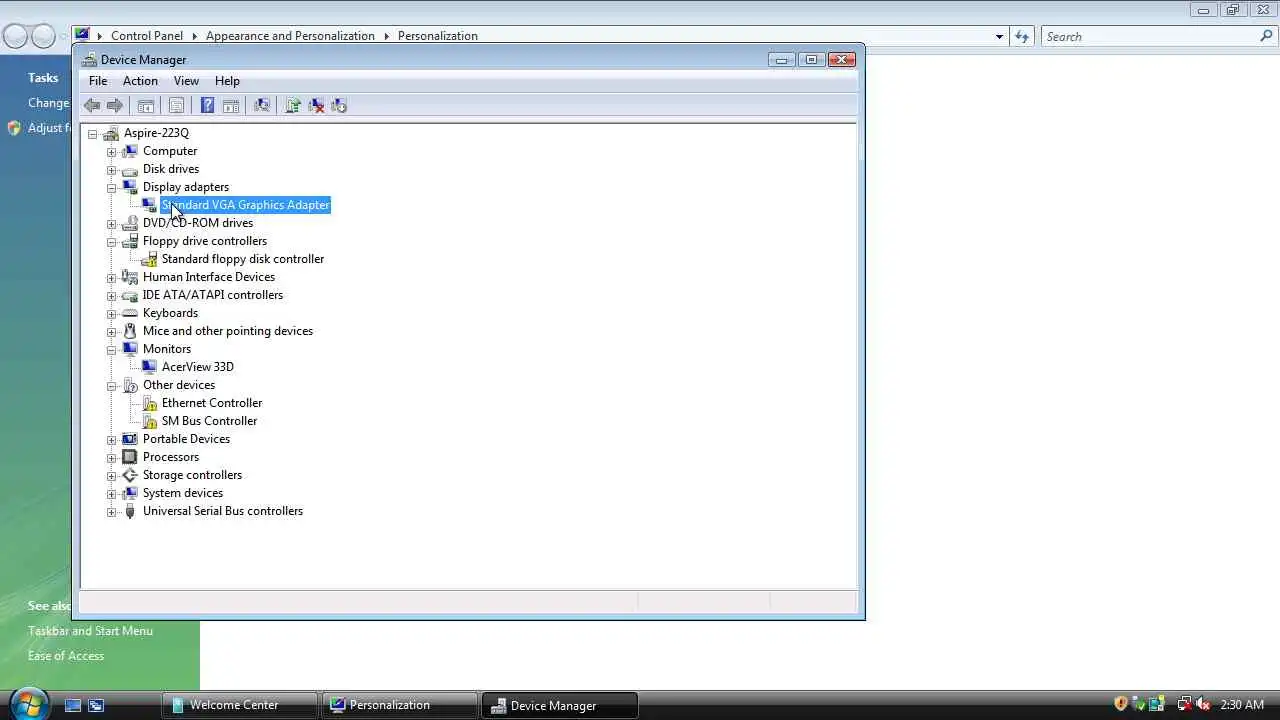Collapse the Monitors node
The image size is (1280, 720).
point(112,349)
